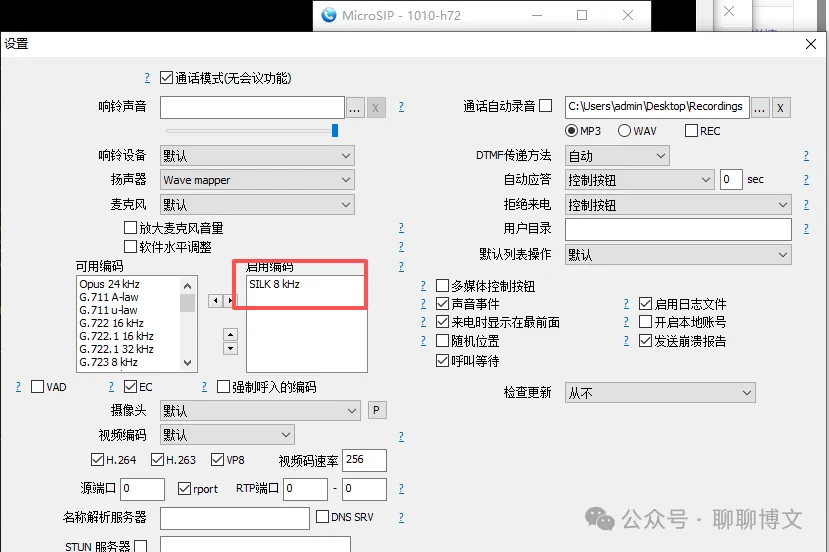Adjust the ringtone volume slider
The height and width of the screenshot is (552, 829).
[x=335, y=130]
